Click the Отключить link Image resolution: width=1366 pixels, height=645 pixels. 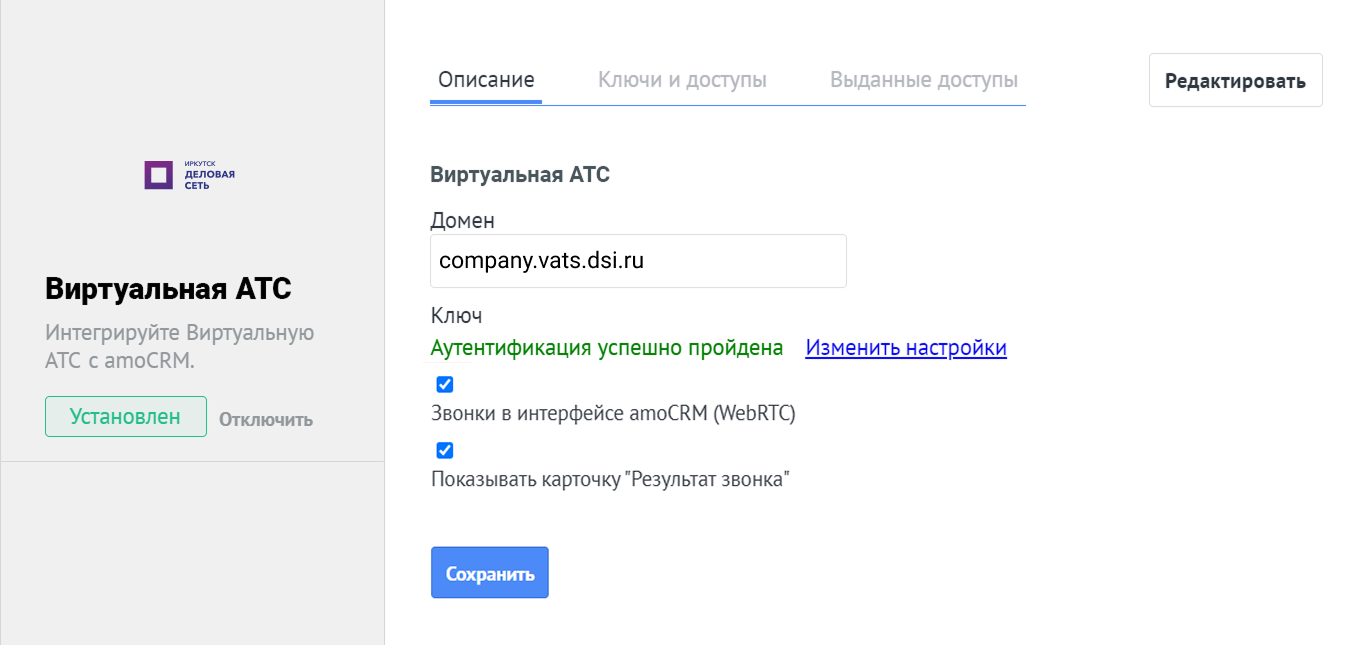(x=266, y=420)
